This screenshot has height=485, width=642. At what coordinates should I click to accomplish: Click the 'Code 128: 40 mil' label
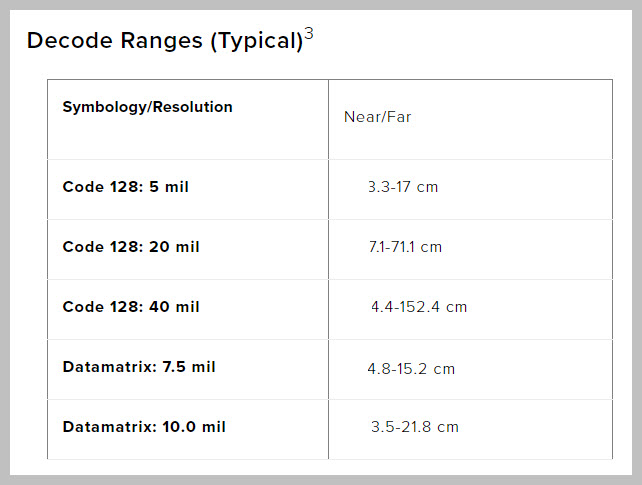(x=130, y=307)
